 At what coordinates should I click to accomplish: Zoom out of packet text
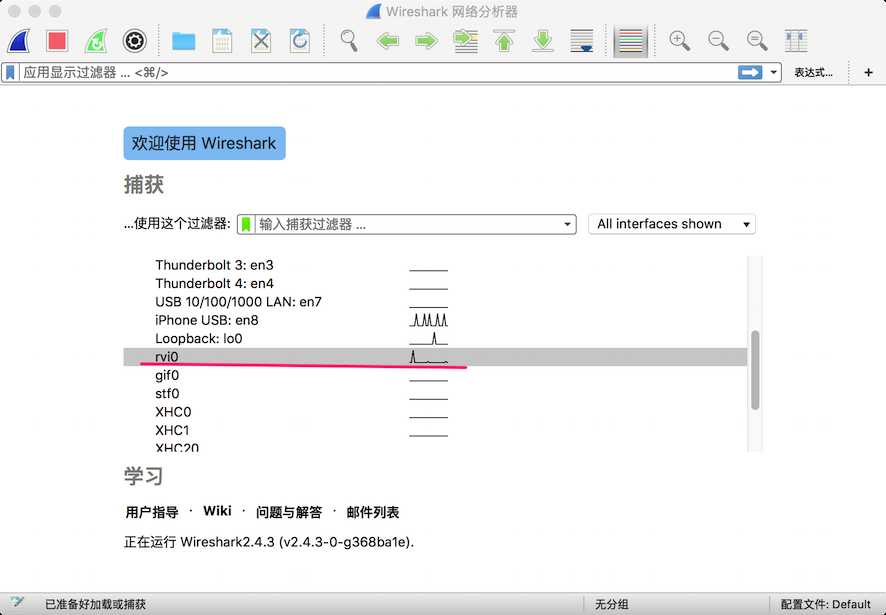tap(718, 41)
